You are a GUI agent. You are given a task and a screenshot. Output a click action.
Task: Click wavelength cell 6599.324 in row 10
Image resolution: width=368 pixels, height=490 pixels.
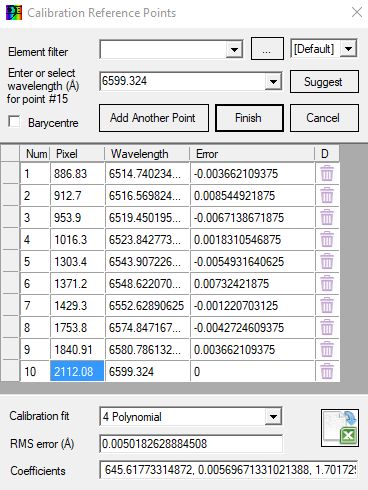[147, 371]
